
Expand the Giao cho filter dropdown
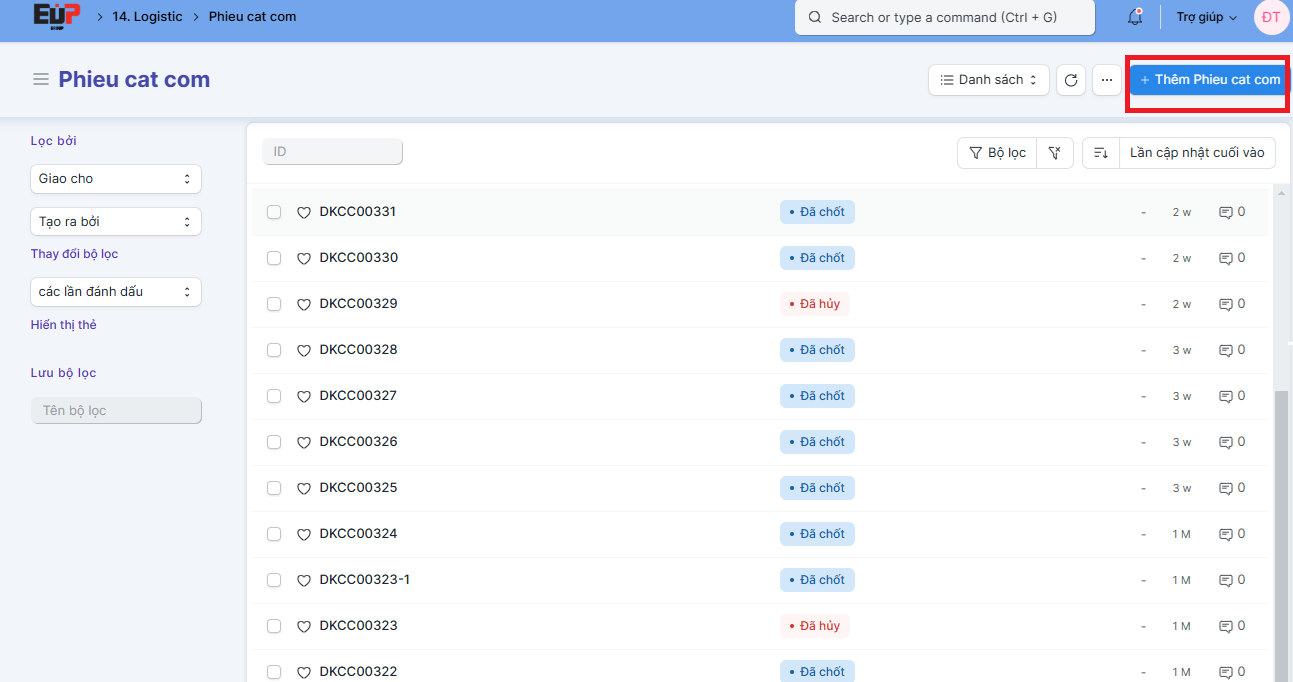[x=116, y=179]
